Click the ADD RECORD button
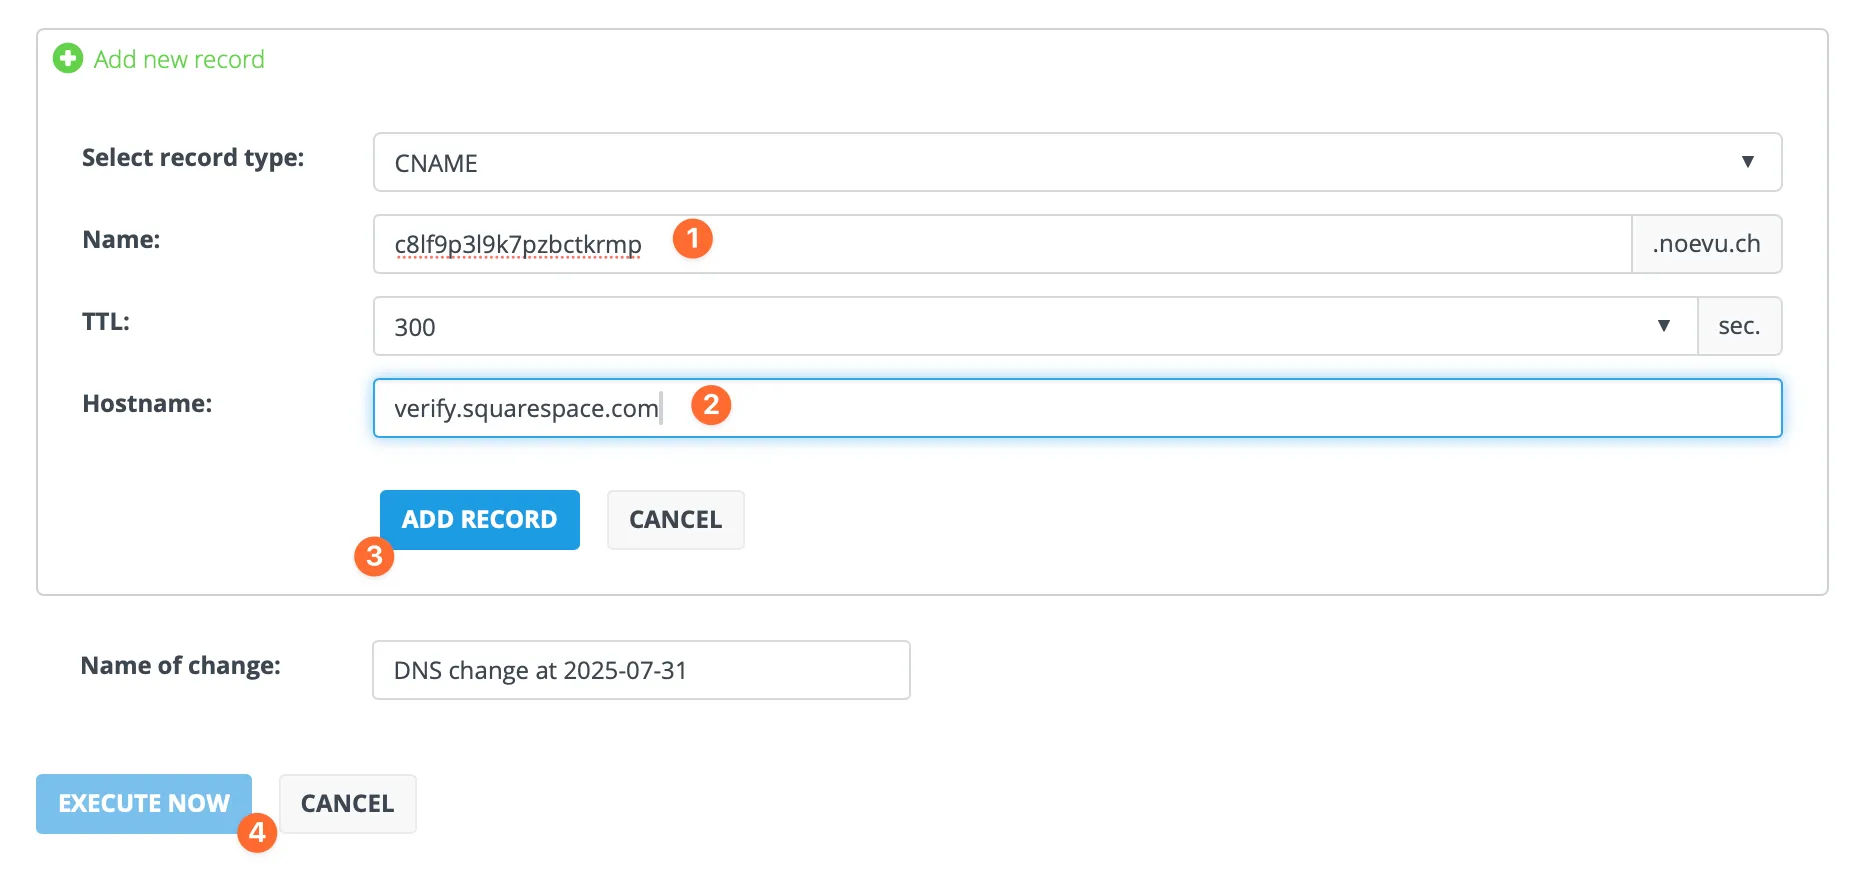Image resolution: width=1856 pixels, height=872 pixels. pos(479,519)
